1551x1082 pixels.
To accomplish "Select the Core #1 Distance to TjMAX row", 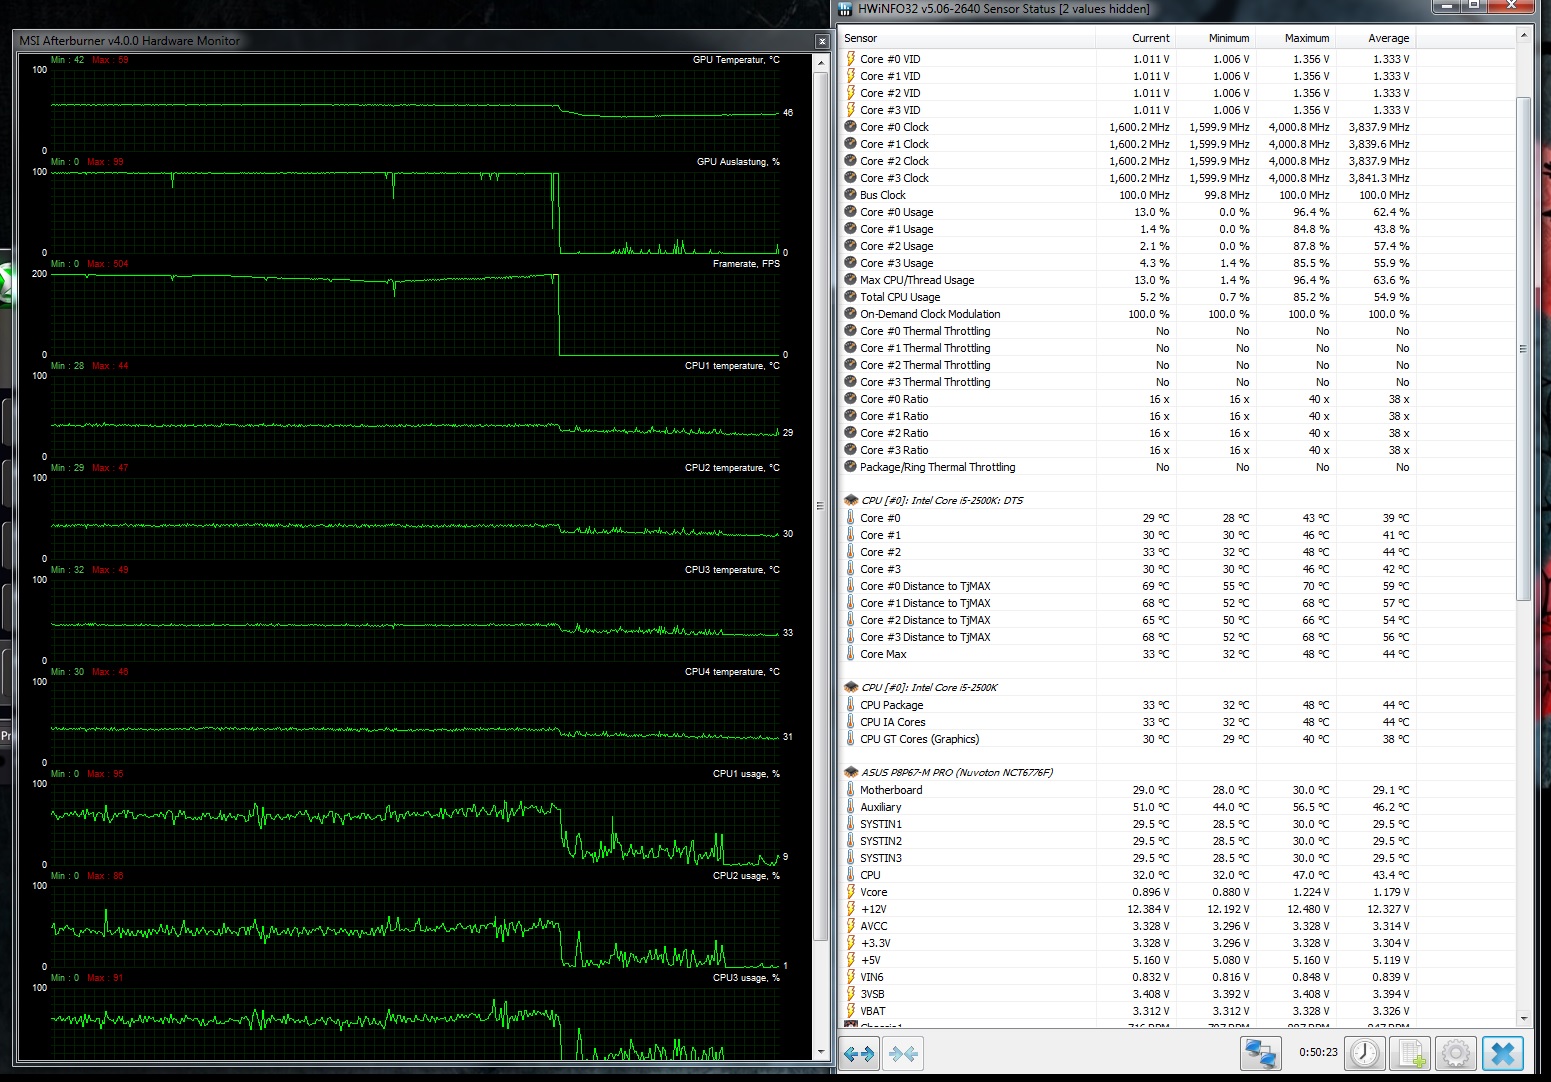I will [1128, 603].
